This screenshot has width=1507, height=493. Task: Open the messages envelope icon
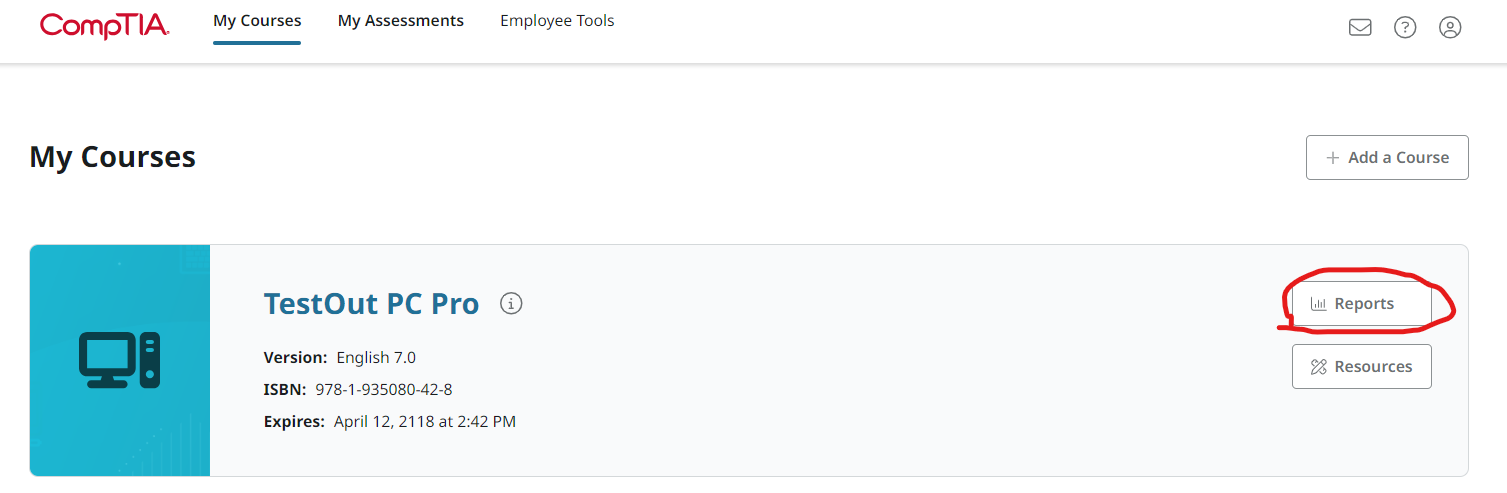(1360, 28)
